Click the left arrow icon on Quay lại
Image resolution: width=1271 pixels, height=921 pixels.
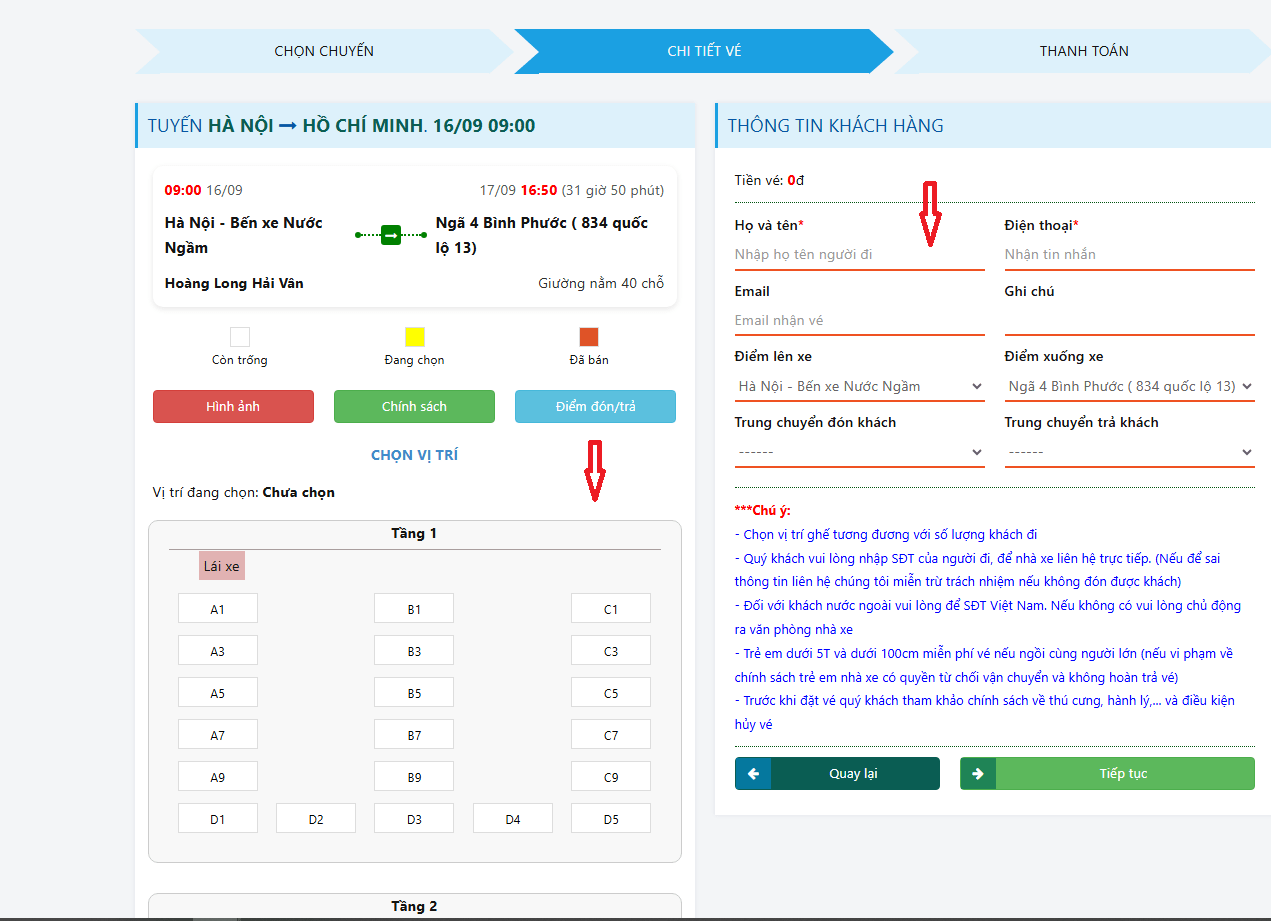point(753,774)
